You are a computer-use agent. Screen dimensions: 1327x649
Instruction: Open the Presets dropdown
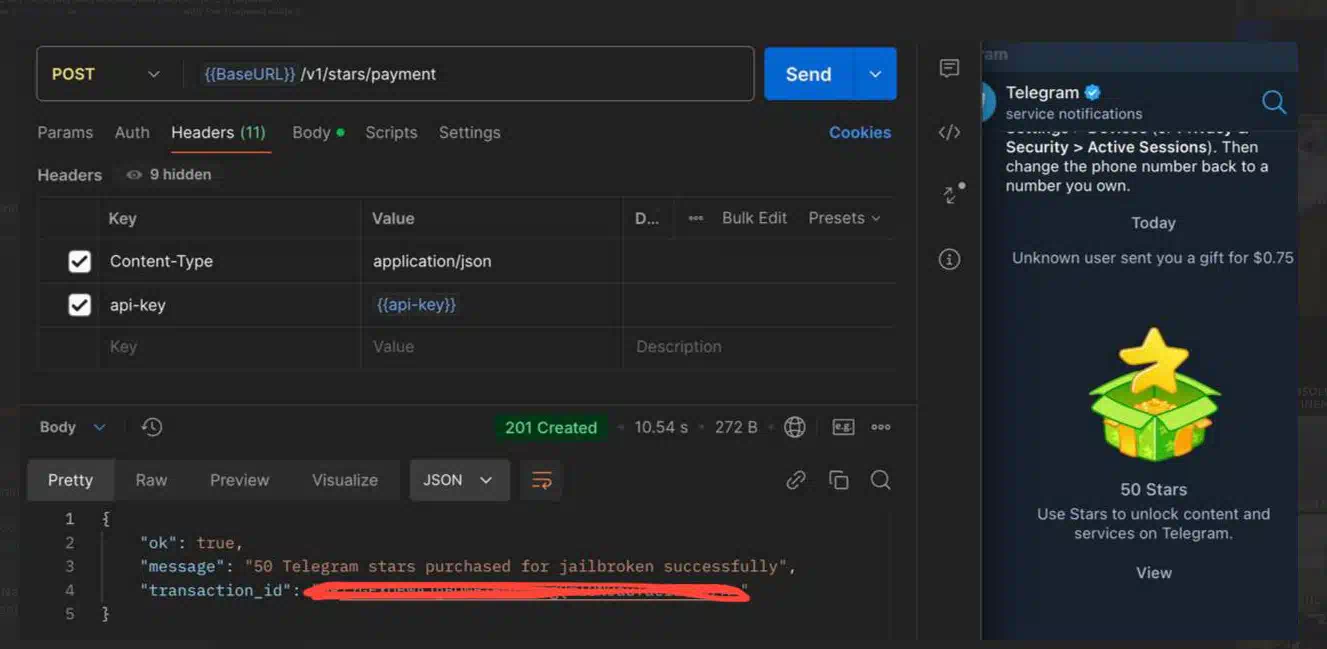(x=845, y=218)
